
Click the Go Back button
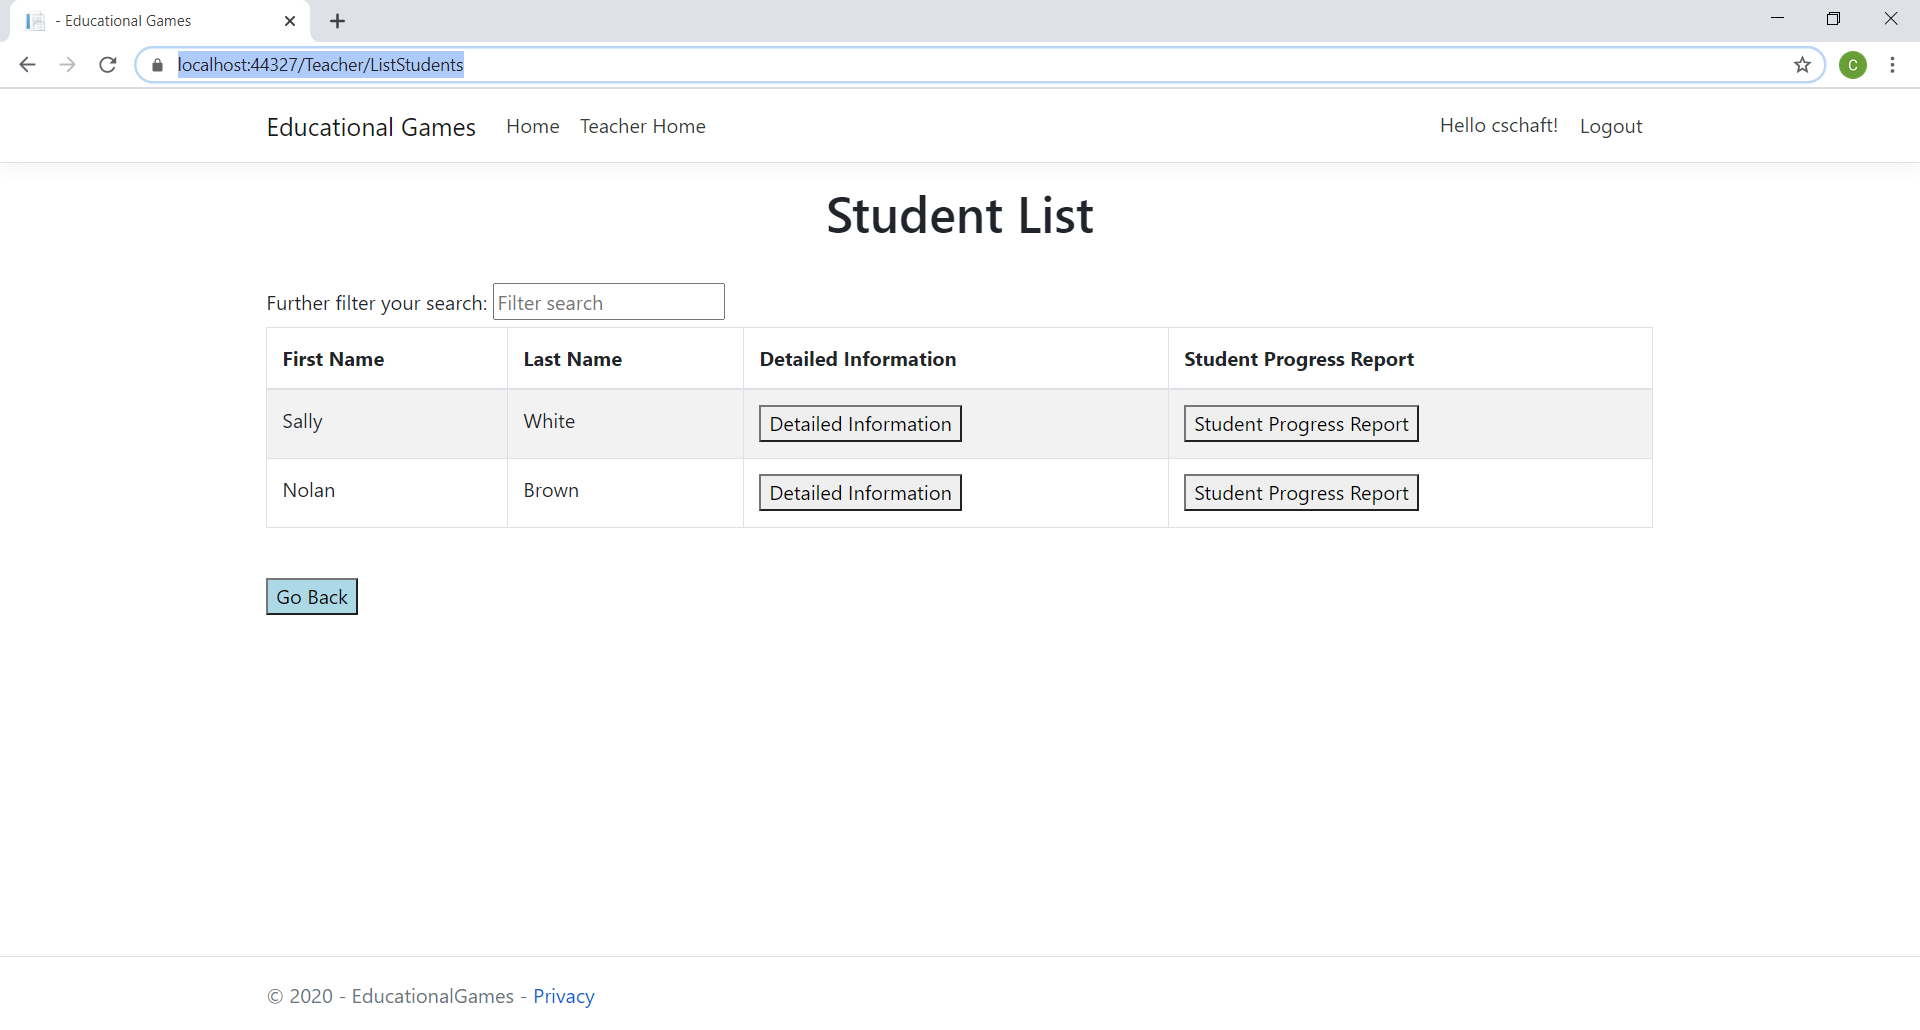tap(312, 597)
